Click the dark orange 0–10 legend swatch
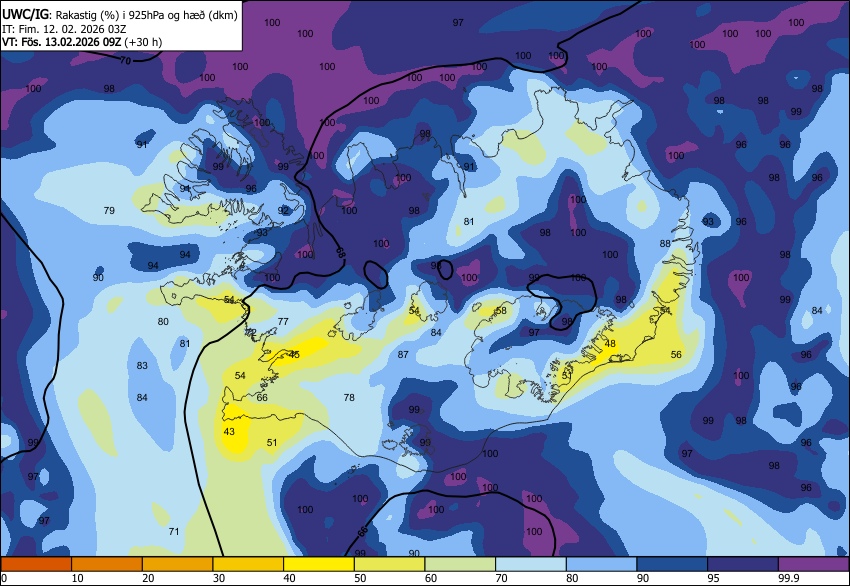Screen dimensions: 850x586 [x=36, y=564]
